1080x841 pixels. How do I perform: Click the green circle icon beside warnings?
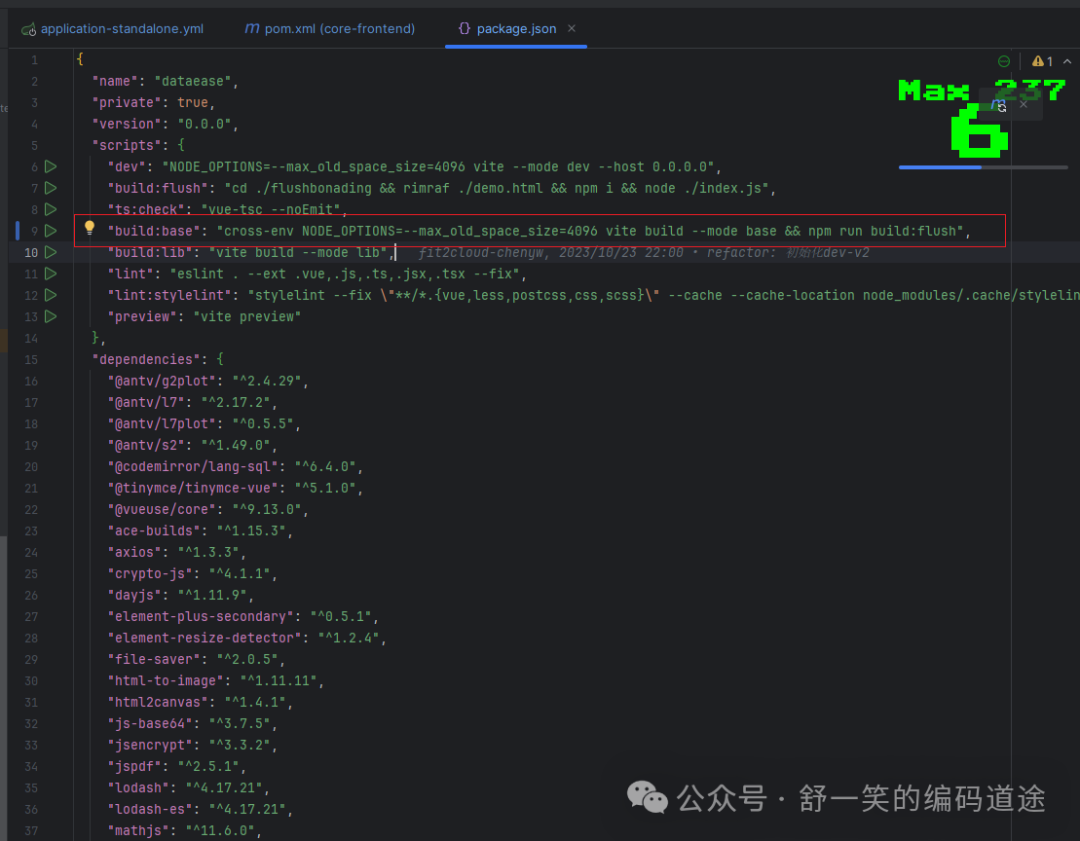tap(1004, 61)
